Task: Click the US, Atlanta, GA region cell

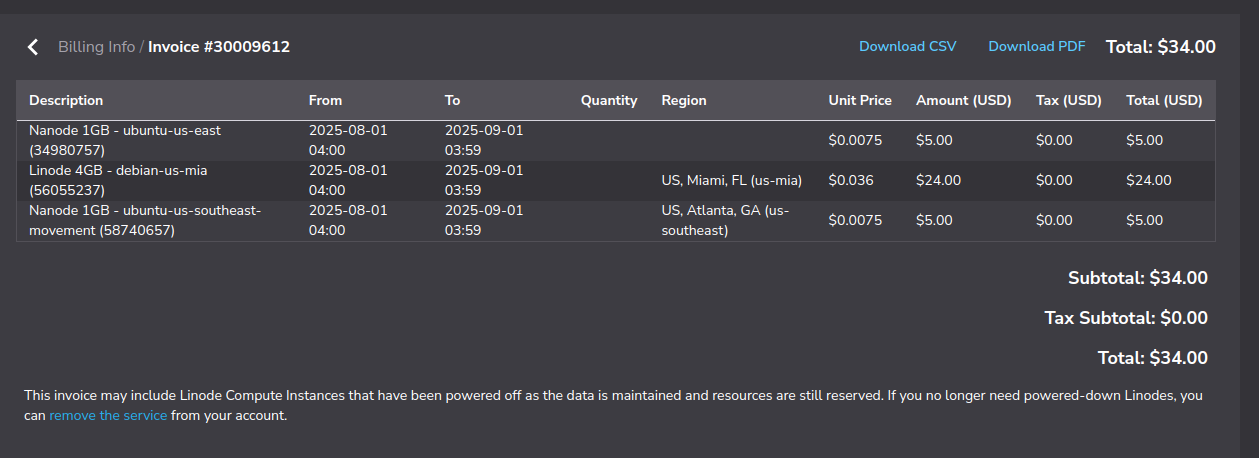Action: [725, 220]
